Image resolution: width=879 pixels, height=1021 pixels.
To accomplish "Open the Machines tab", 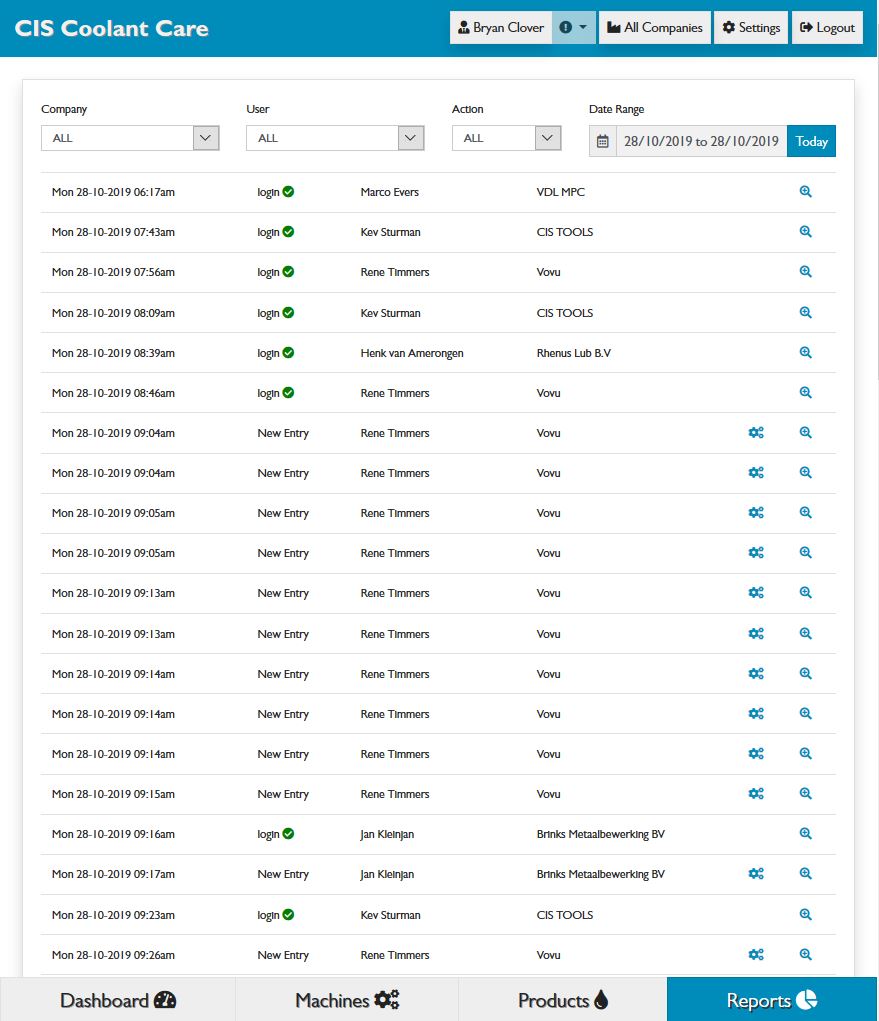I will (x=347, y=1000).
